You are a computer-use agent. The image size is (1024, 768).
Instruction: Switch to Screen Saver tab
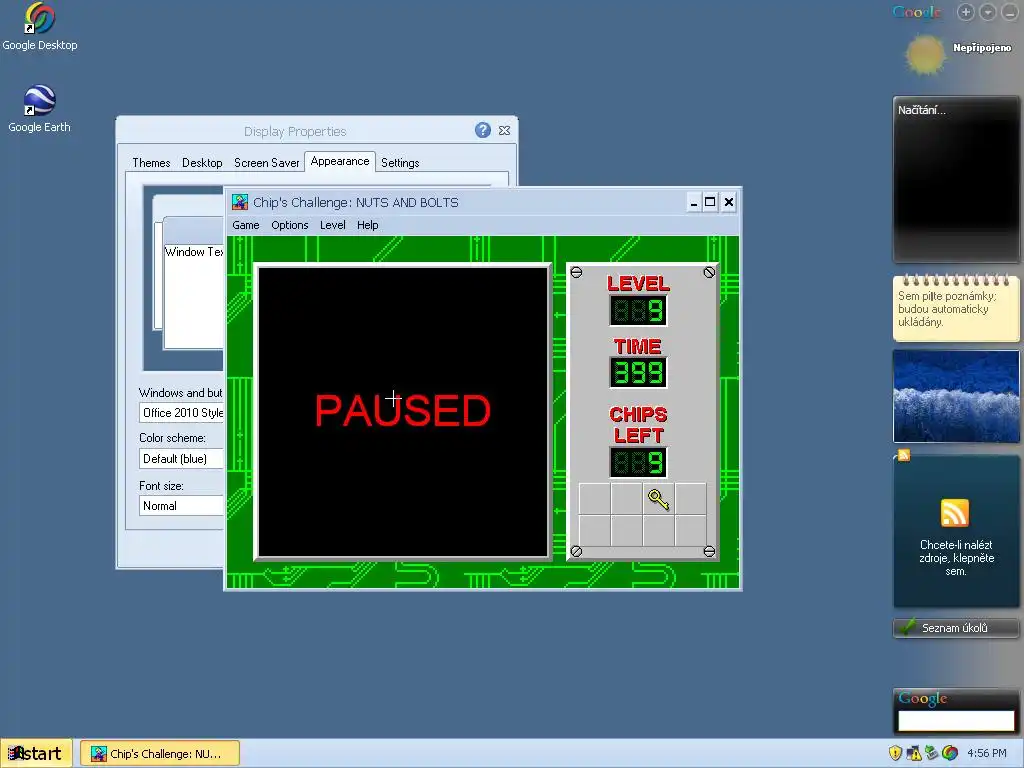pyautogui.click(x=266, y=163)
